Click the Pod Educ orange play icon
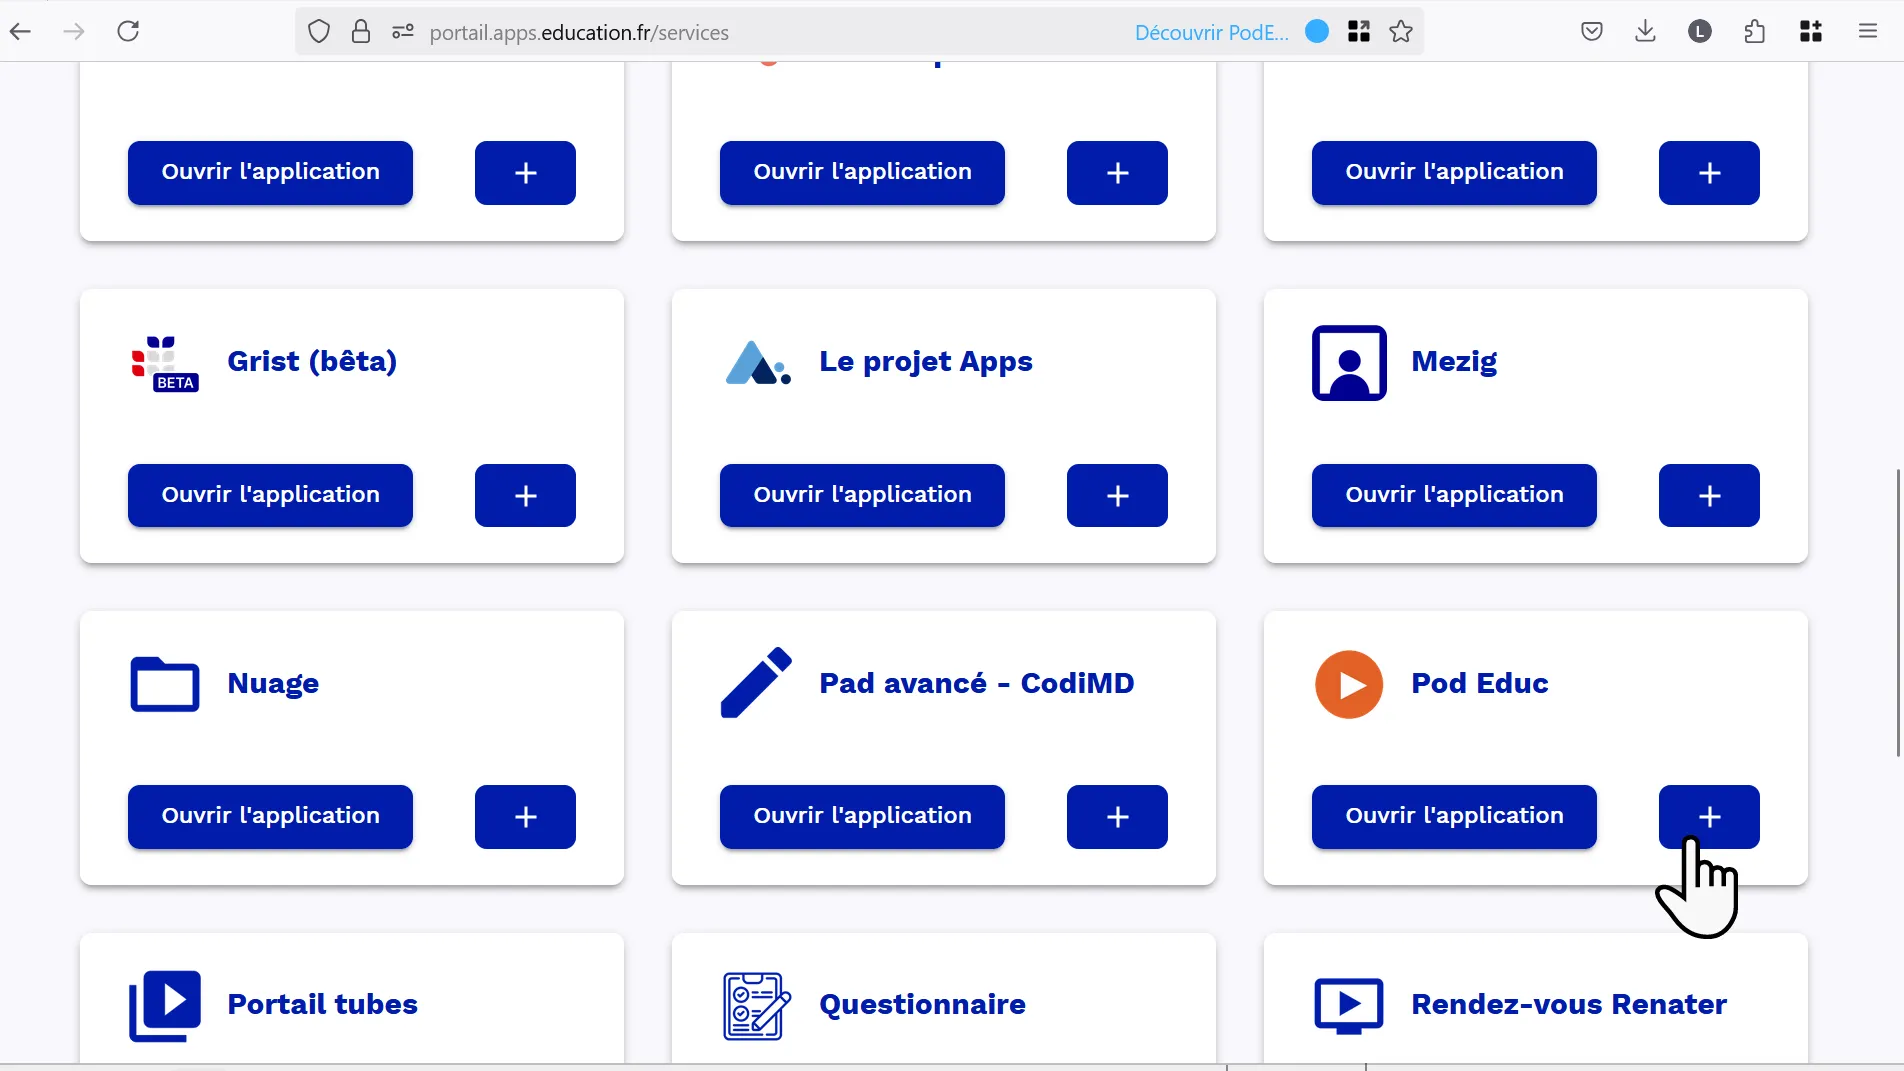Screen dimensions: 1904x1071 [1349, 684]
